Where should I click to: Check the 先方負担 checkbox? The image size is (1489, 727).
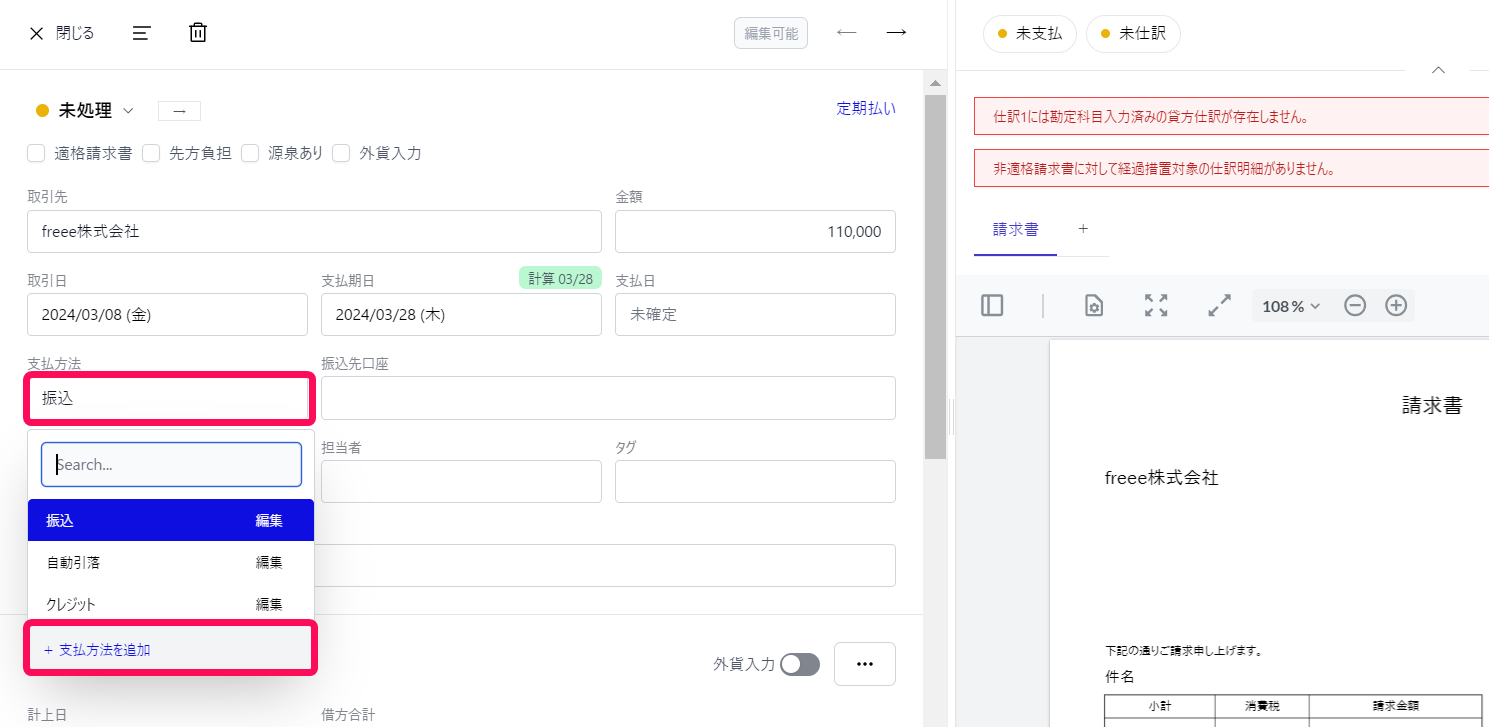(151, 153)
